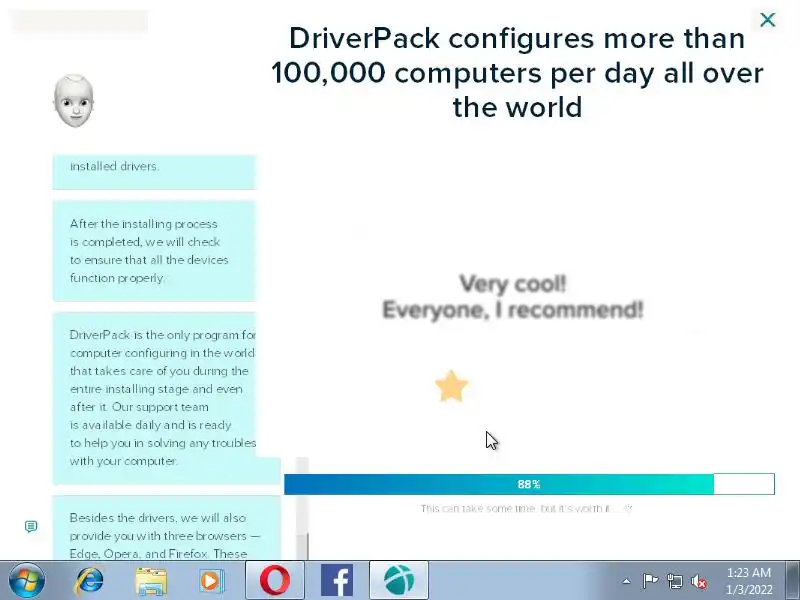The width and height of the screenshot is (800, 600).
Task: Open Windows Explorer folder icon in taskbar
Action: (x=151, y=581)
